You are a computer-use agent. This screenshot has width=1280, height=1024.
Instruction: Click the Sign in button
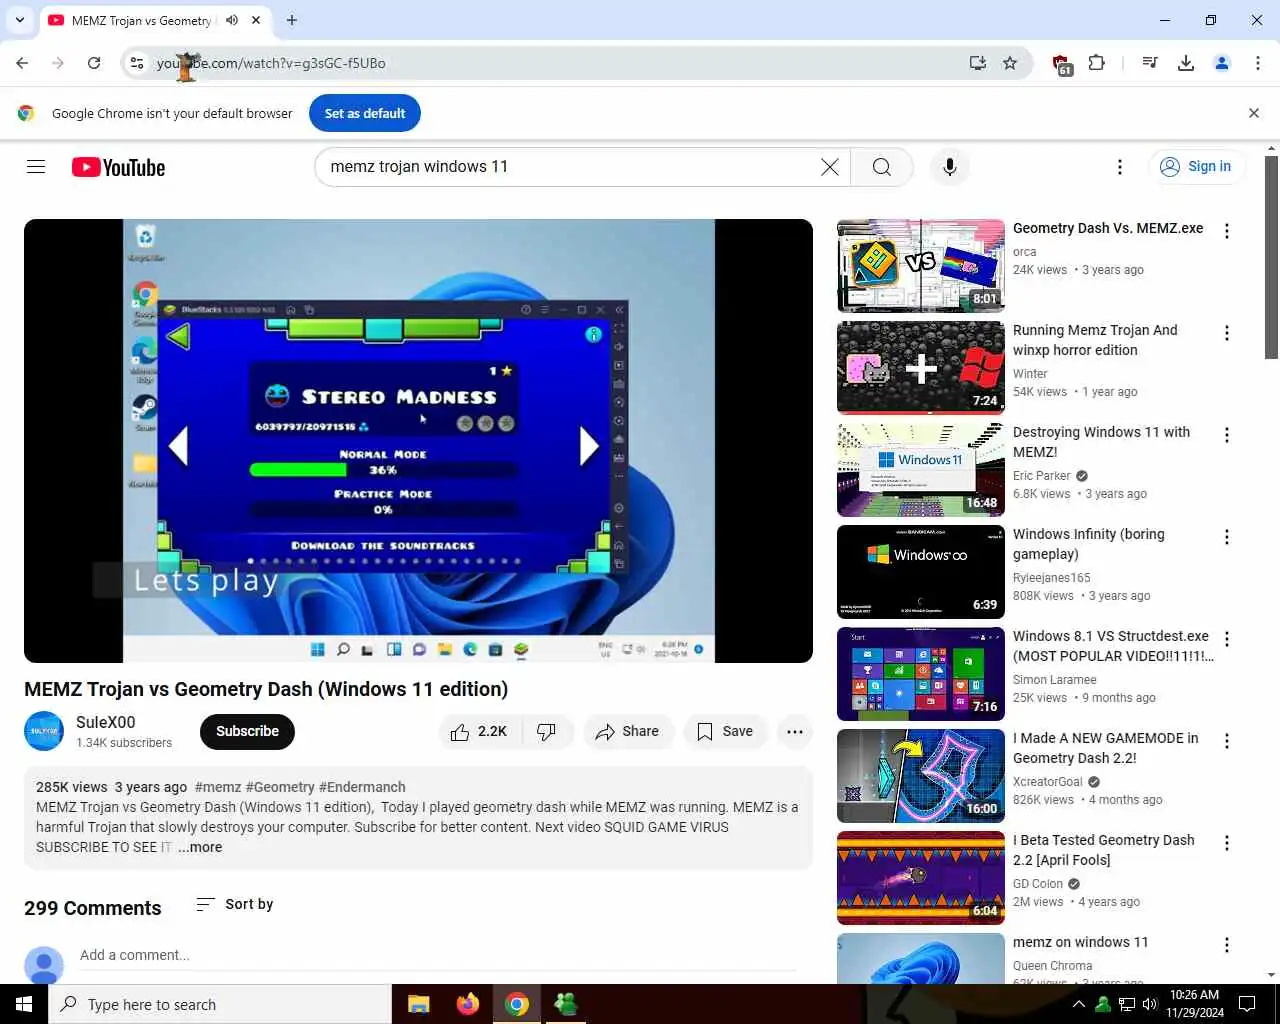coord(1196,167)
